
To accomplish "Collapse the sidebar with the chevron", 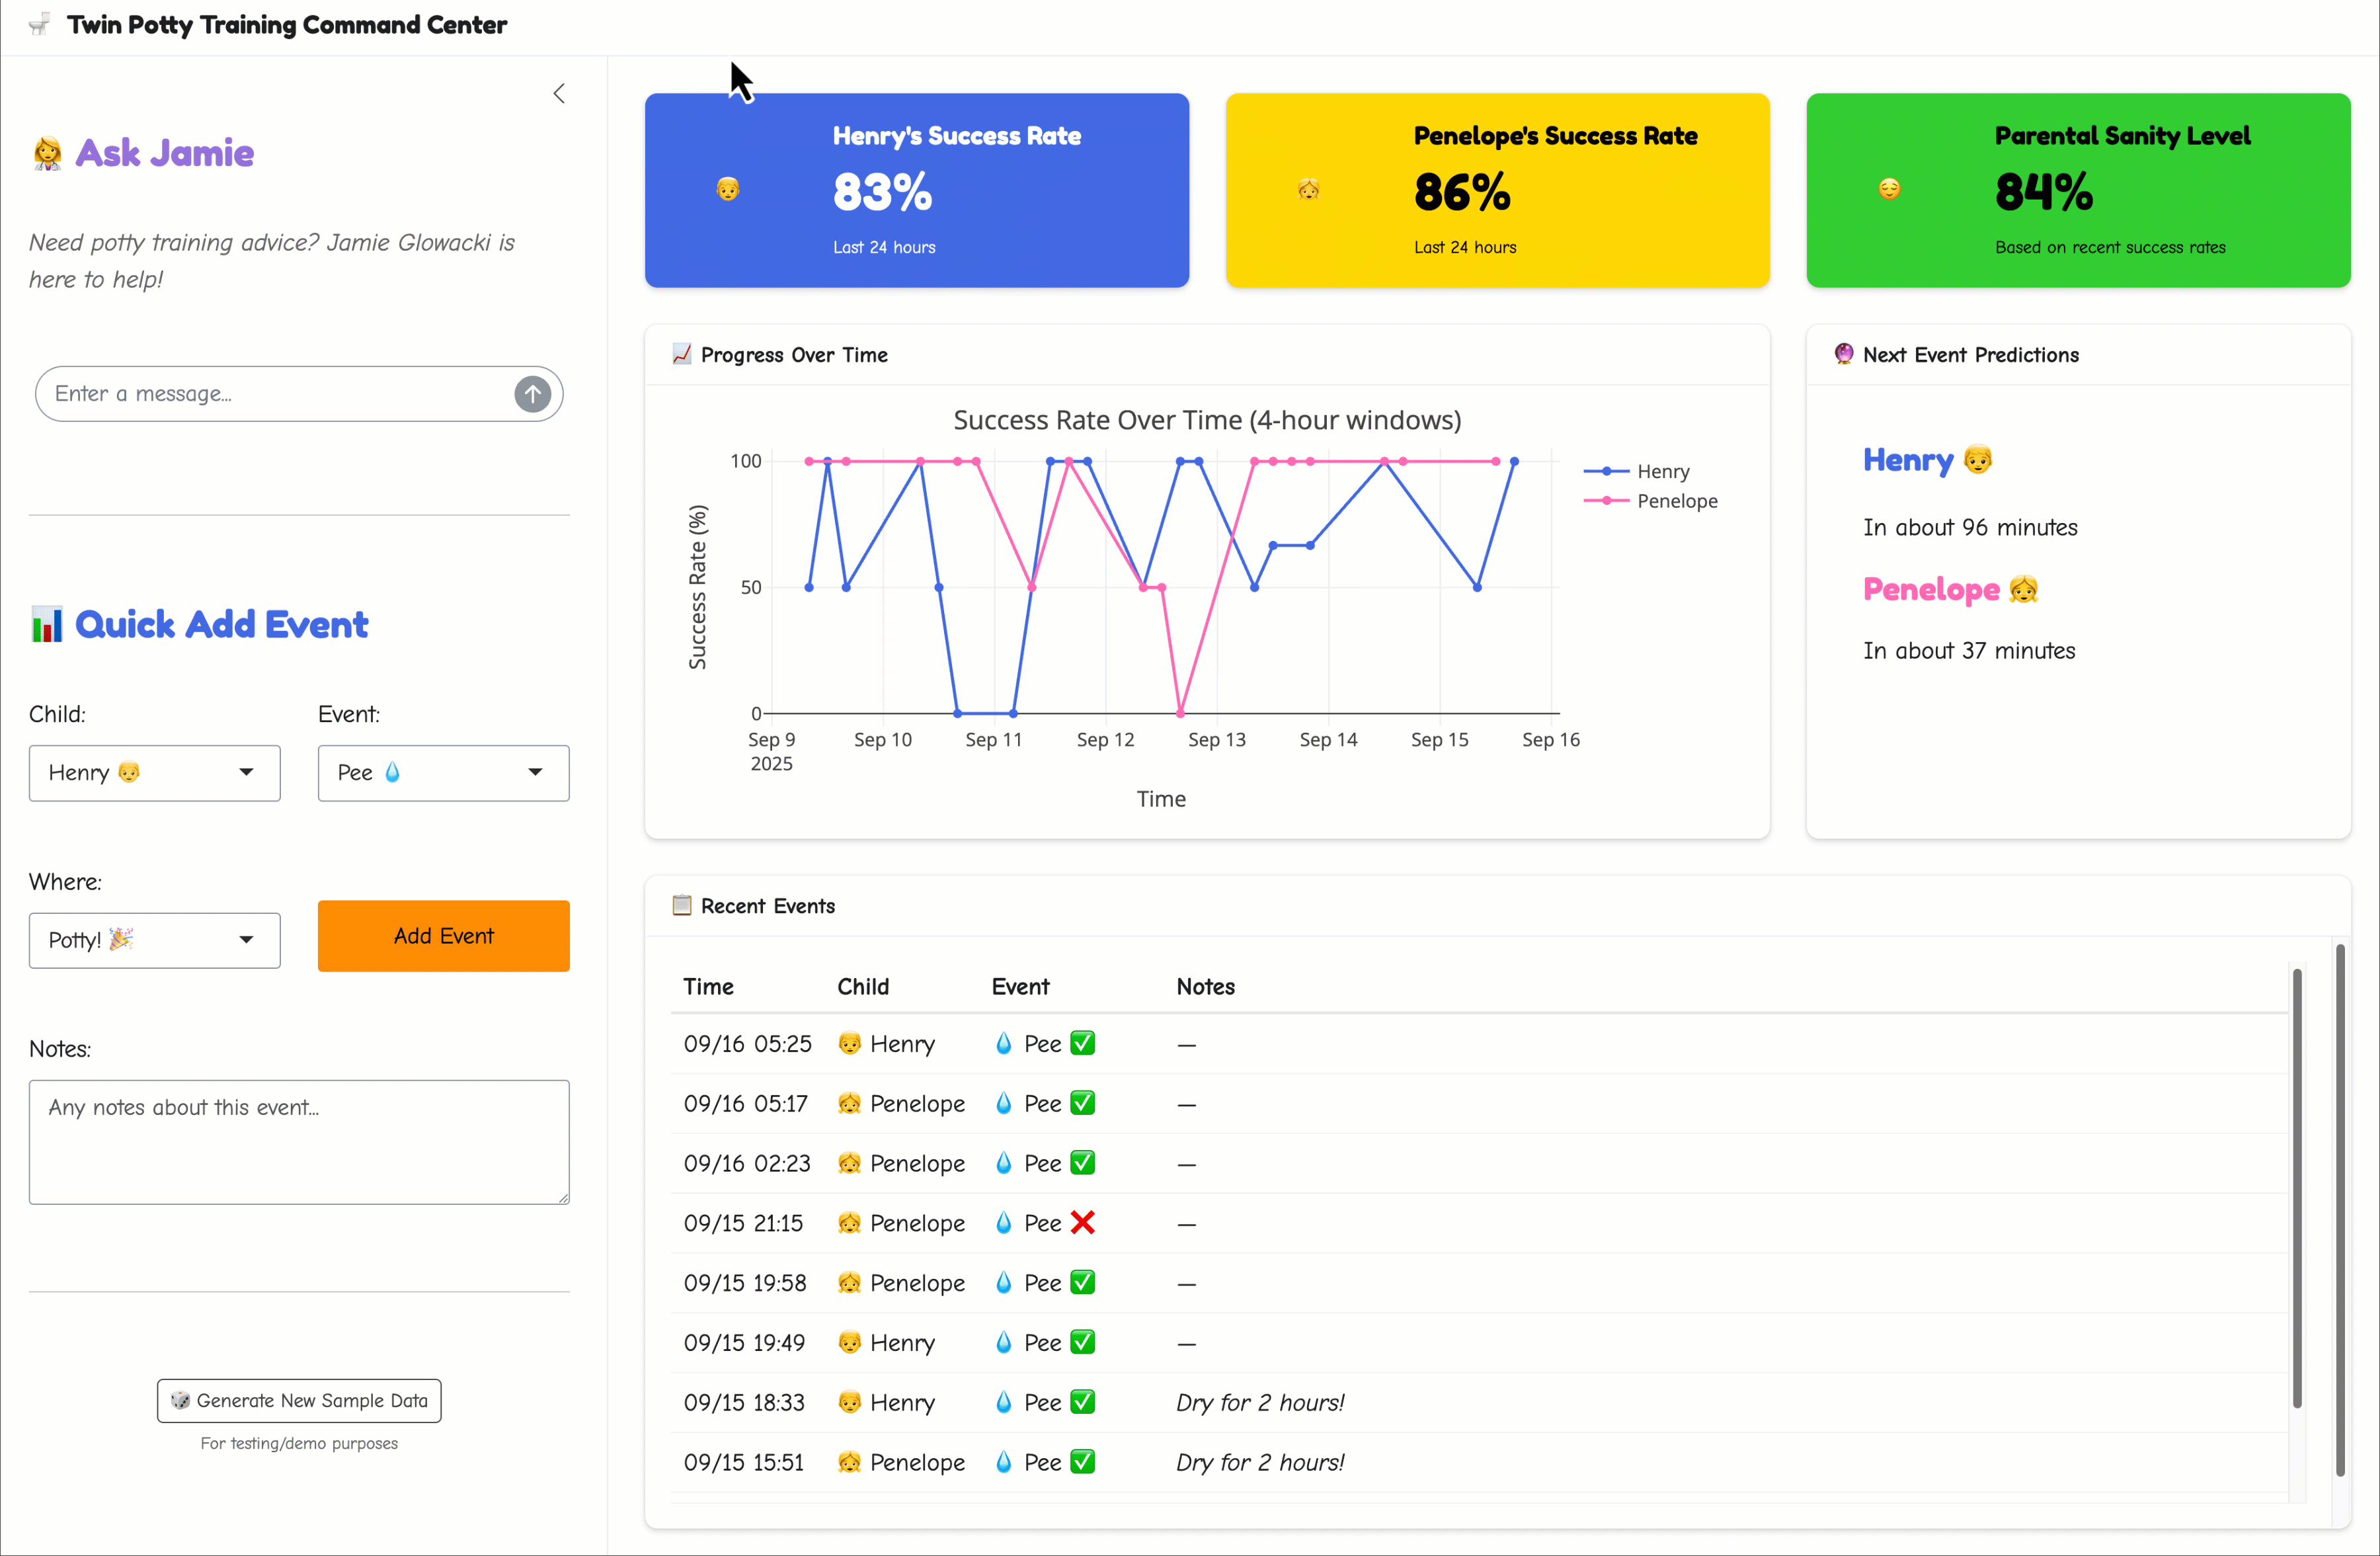I will [559, 94].
